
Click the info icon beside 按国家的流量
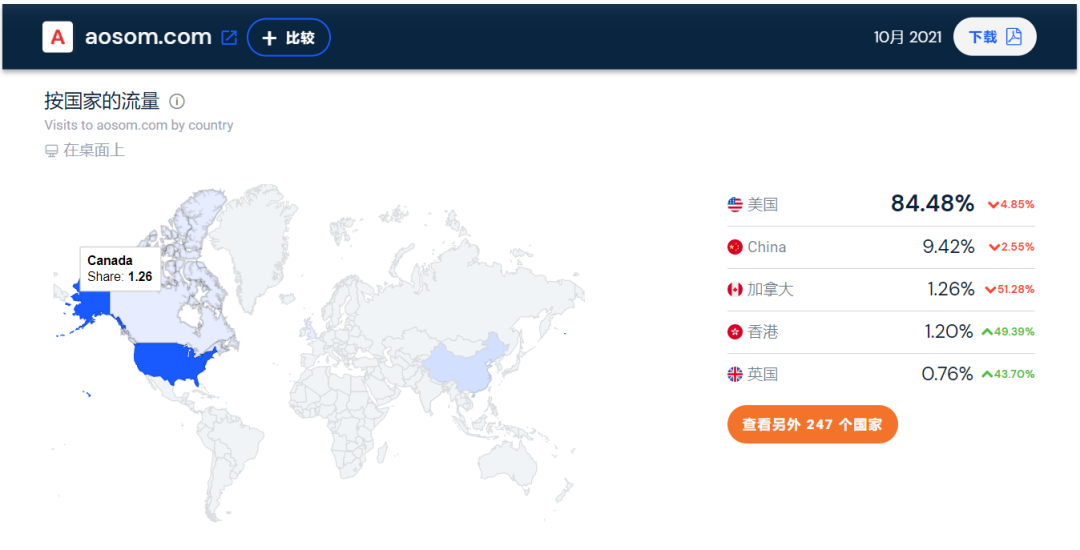click(x=177, y=102)
